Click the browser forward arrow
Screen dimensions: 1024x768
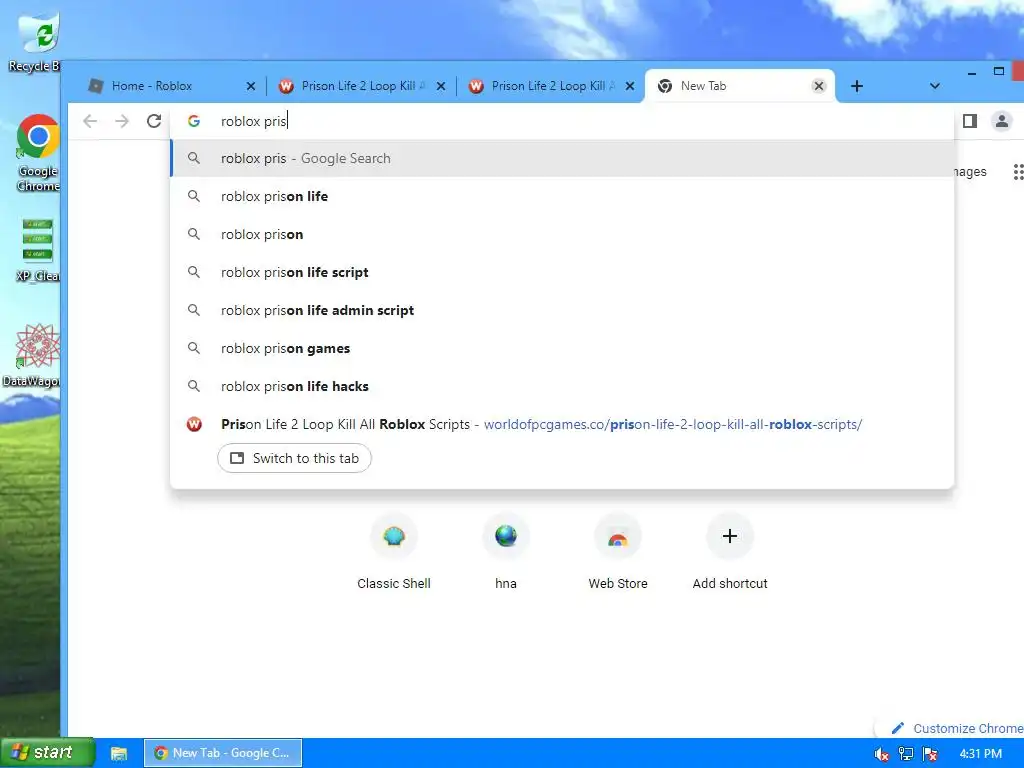click(x=121, y=121)
